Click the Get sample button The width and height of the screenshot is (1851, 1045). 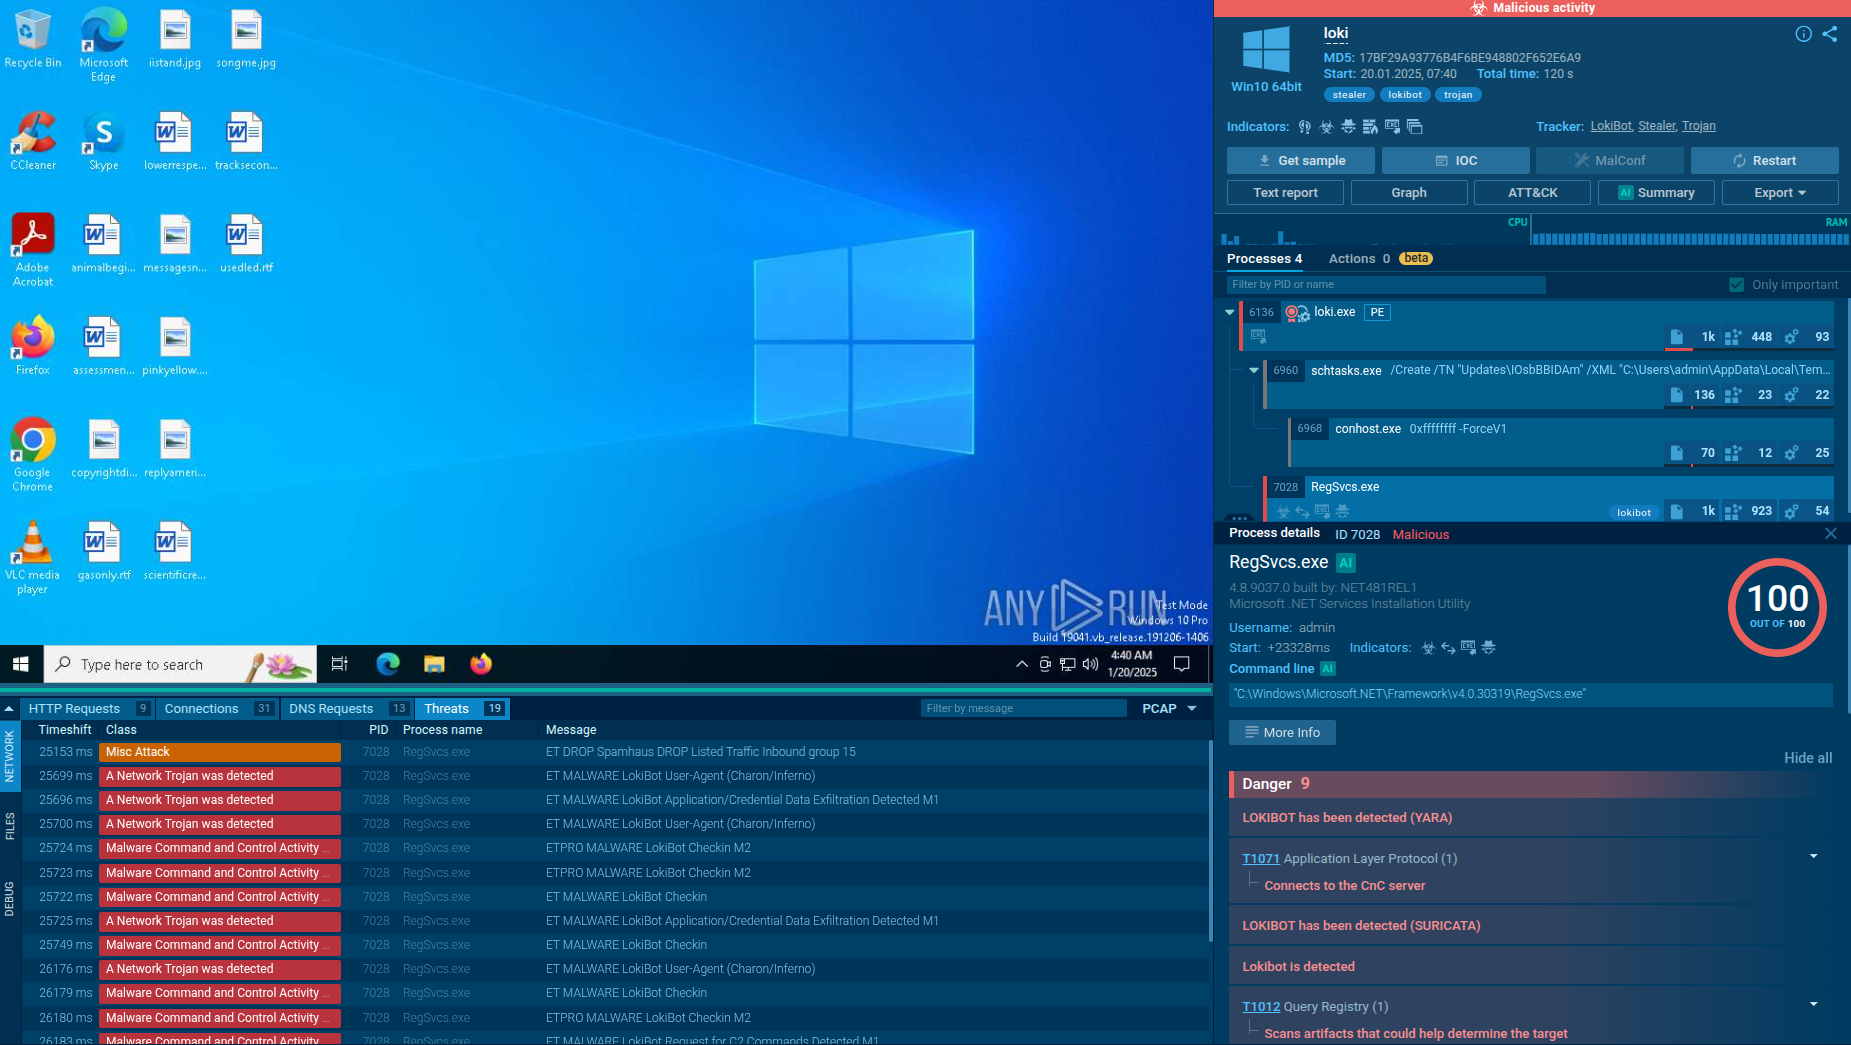[1300, 161]
